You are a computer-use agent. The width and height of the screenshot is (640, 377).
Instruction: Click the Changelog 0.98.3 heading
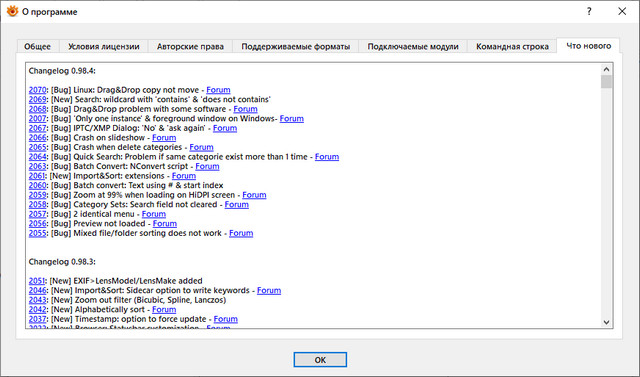[x=62, y=262]
